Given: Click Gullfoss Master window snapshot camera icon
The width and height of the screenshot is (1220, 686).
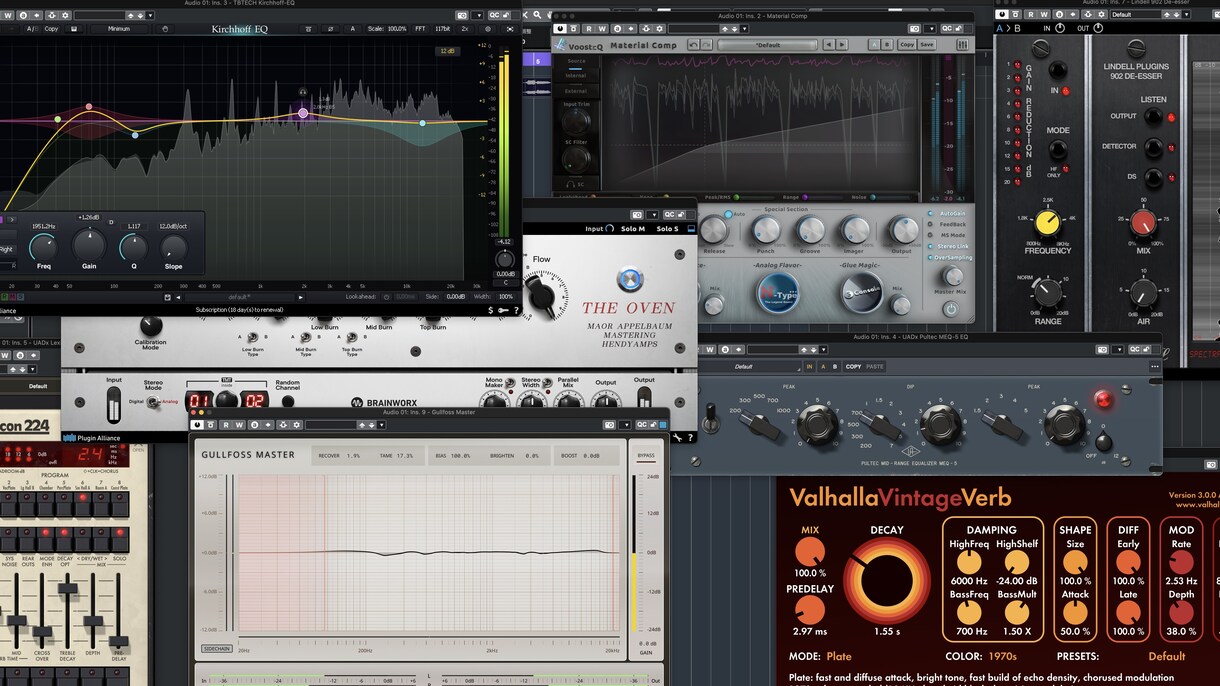Looking at the screenshot, I should coord(609,425).
